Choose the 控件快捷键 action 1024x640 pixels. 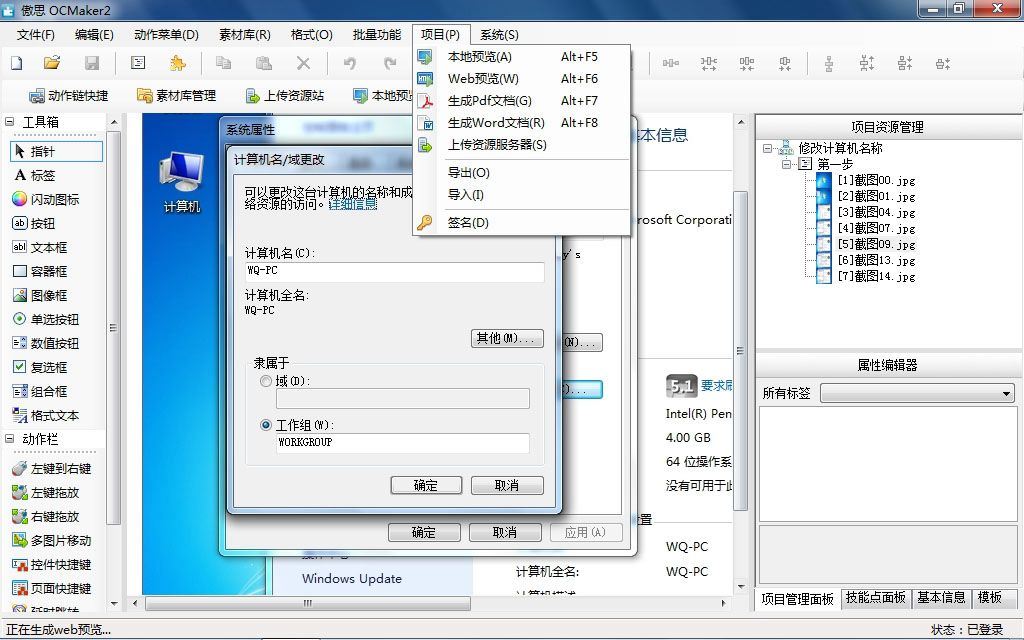point(52,564)
